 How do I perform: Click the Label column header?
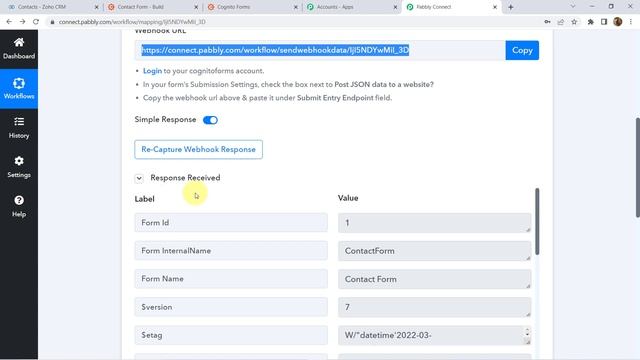coord(144,199)
